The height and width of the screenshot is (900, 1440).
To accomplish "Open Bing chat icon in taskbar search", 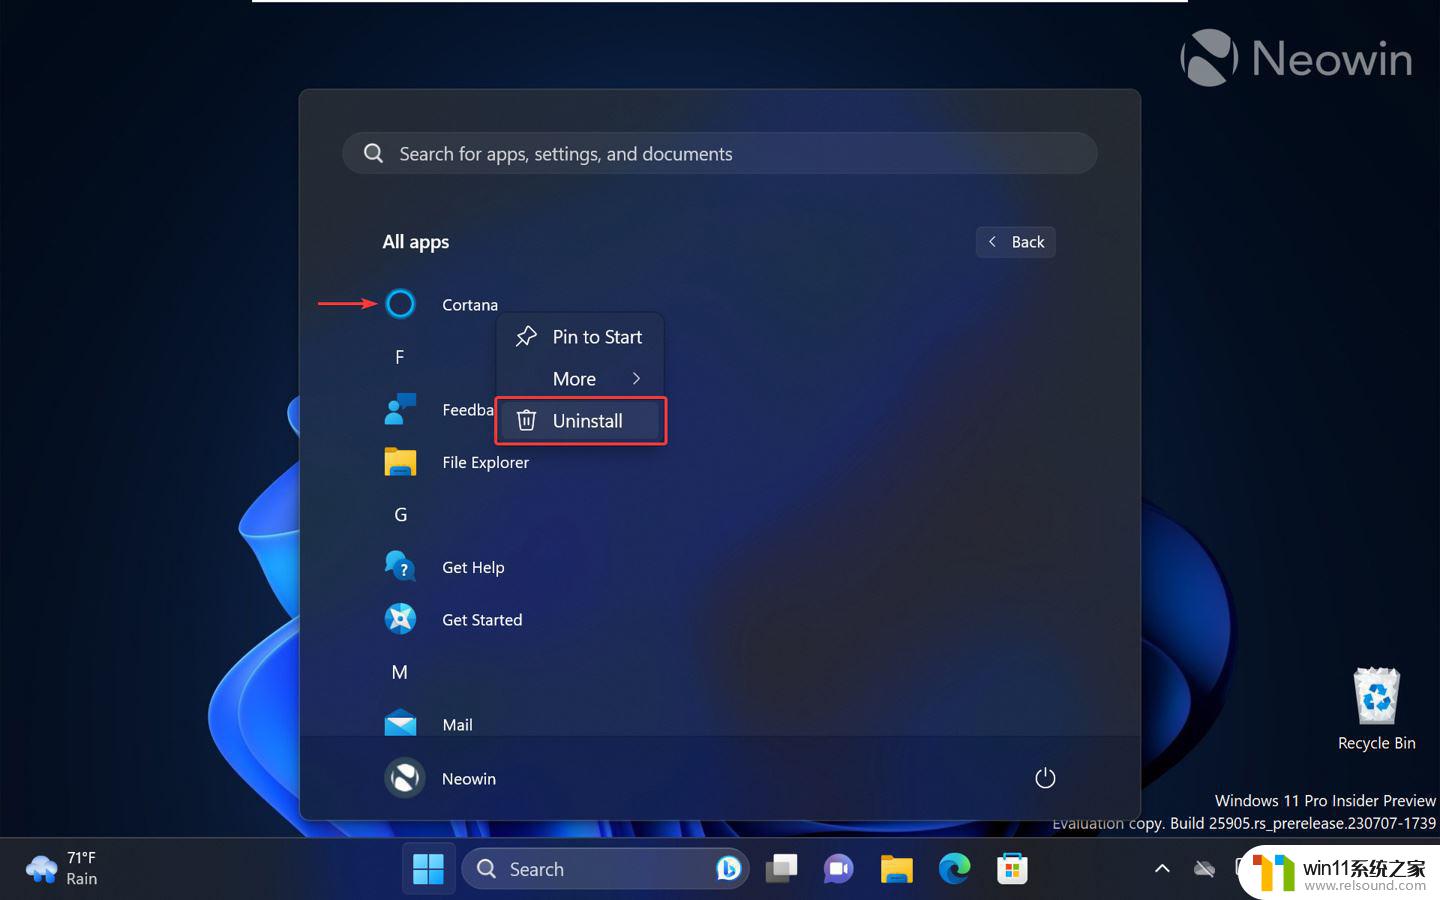I will click(x=728, y=869).
